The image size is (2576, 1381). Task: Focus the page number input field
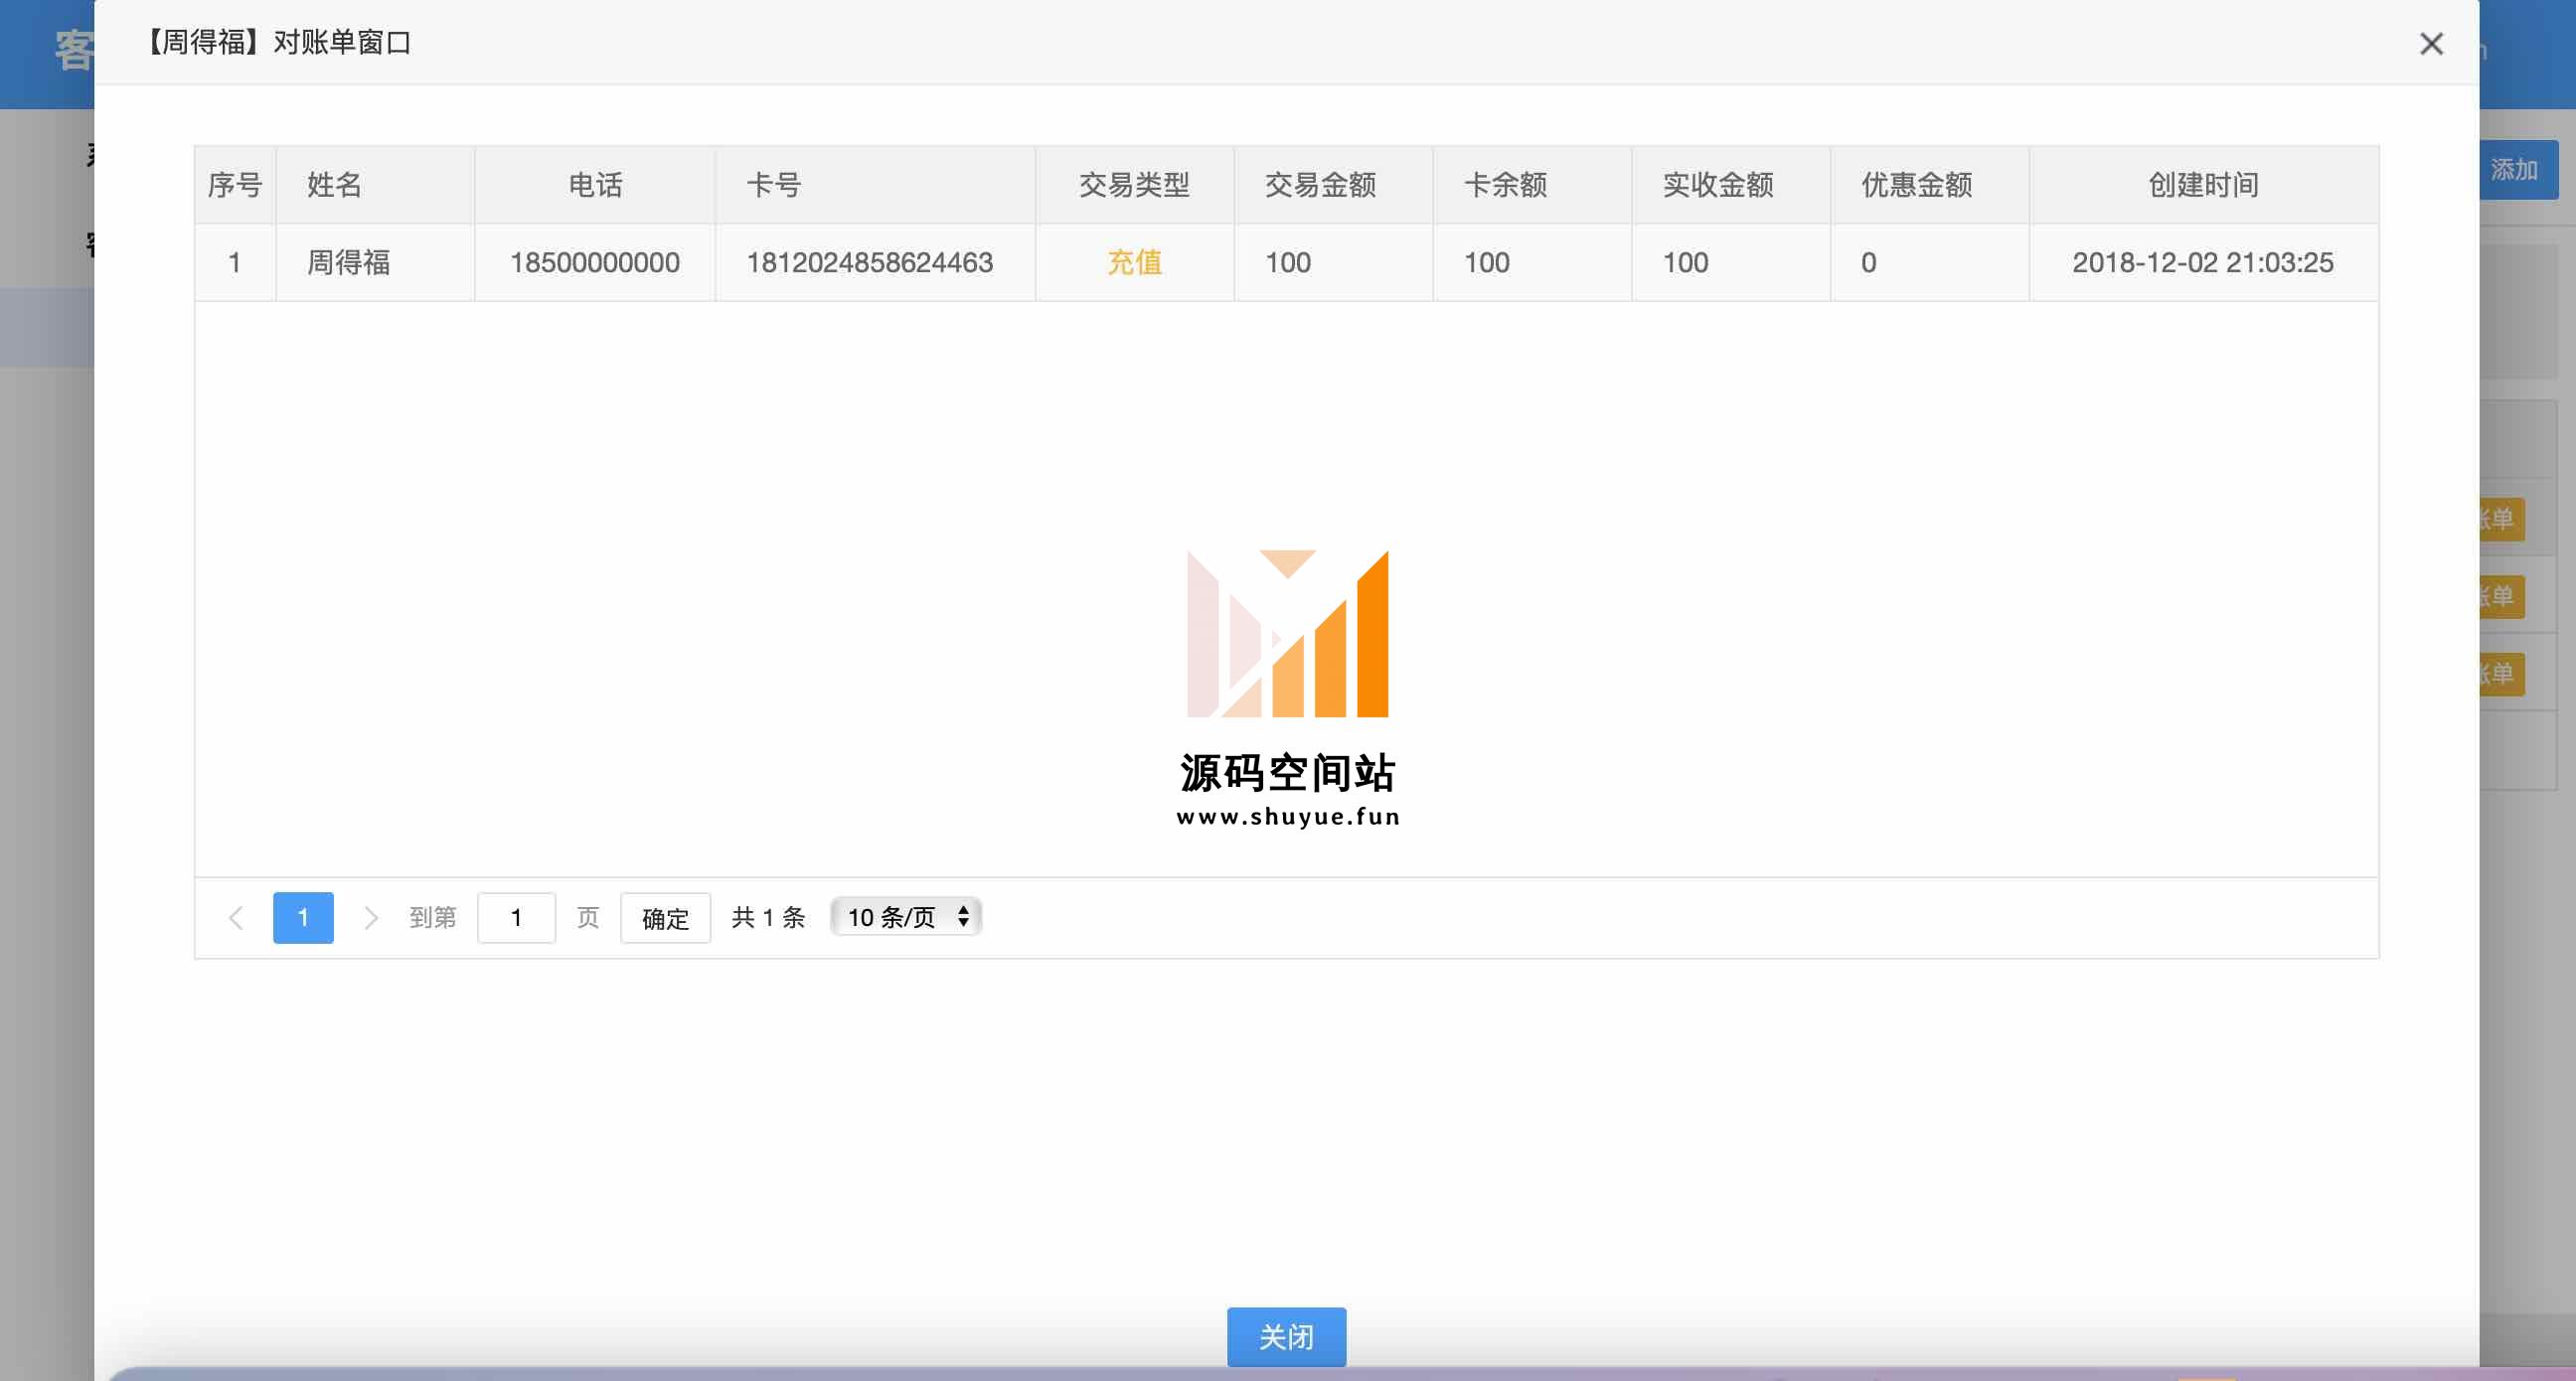tap(516, 918)
